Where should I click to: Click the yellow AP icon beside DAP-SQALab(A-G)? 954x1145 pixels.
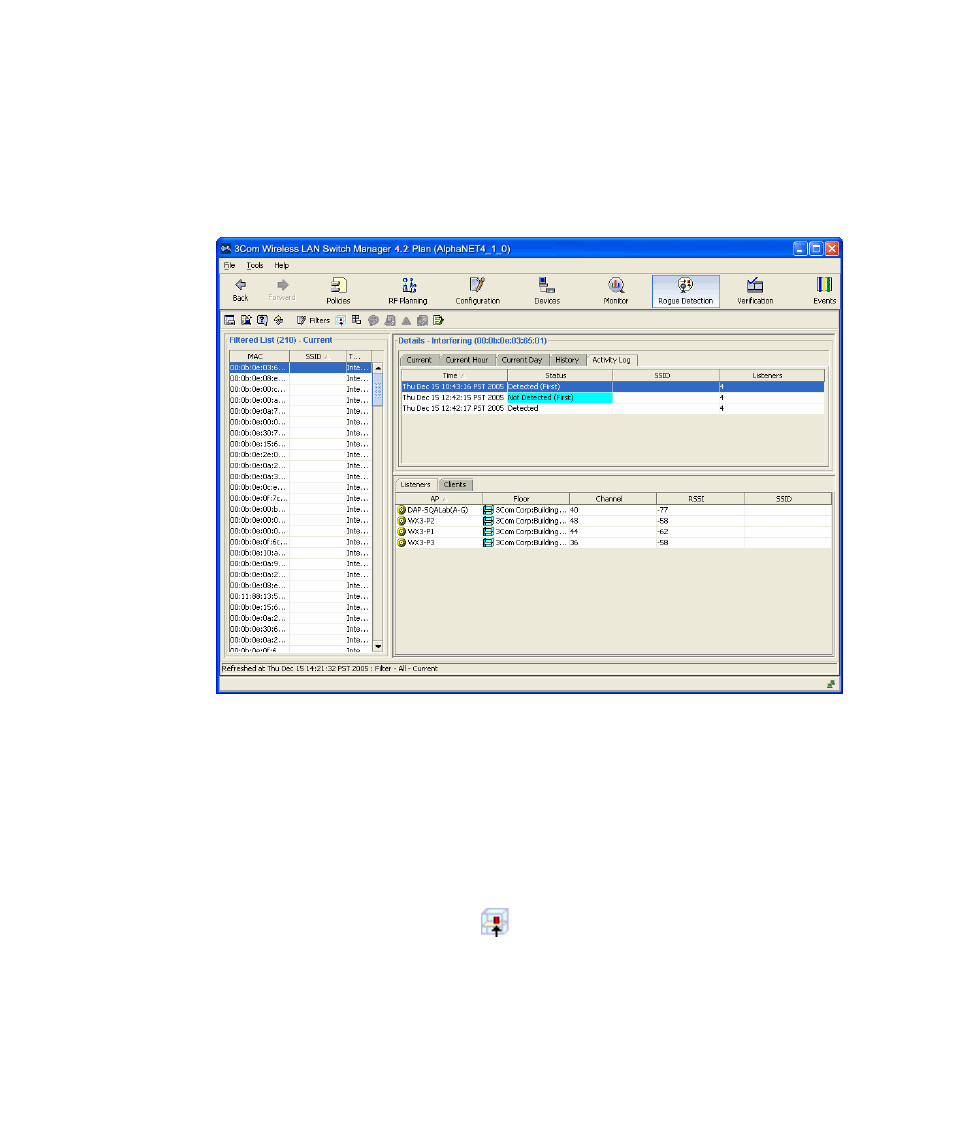click(401, 510)
